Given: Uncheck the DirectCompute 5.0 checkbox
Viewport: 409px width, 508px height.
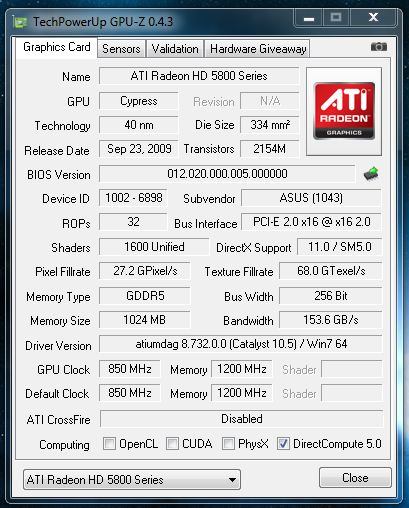Looking at the screenshot, I should (283, 444).
